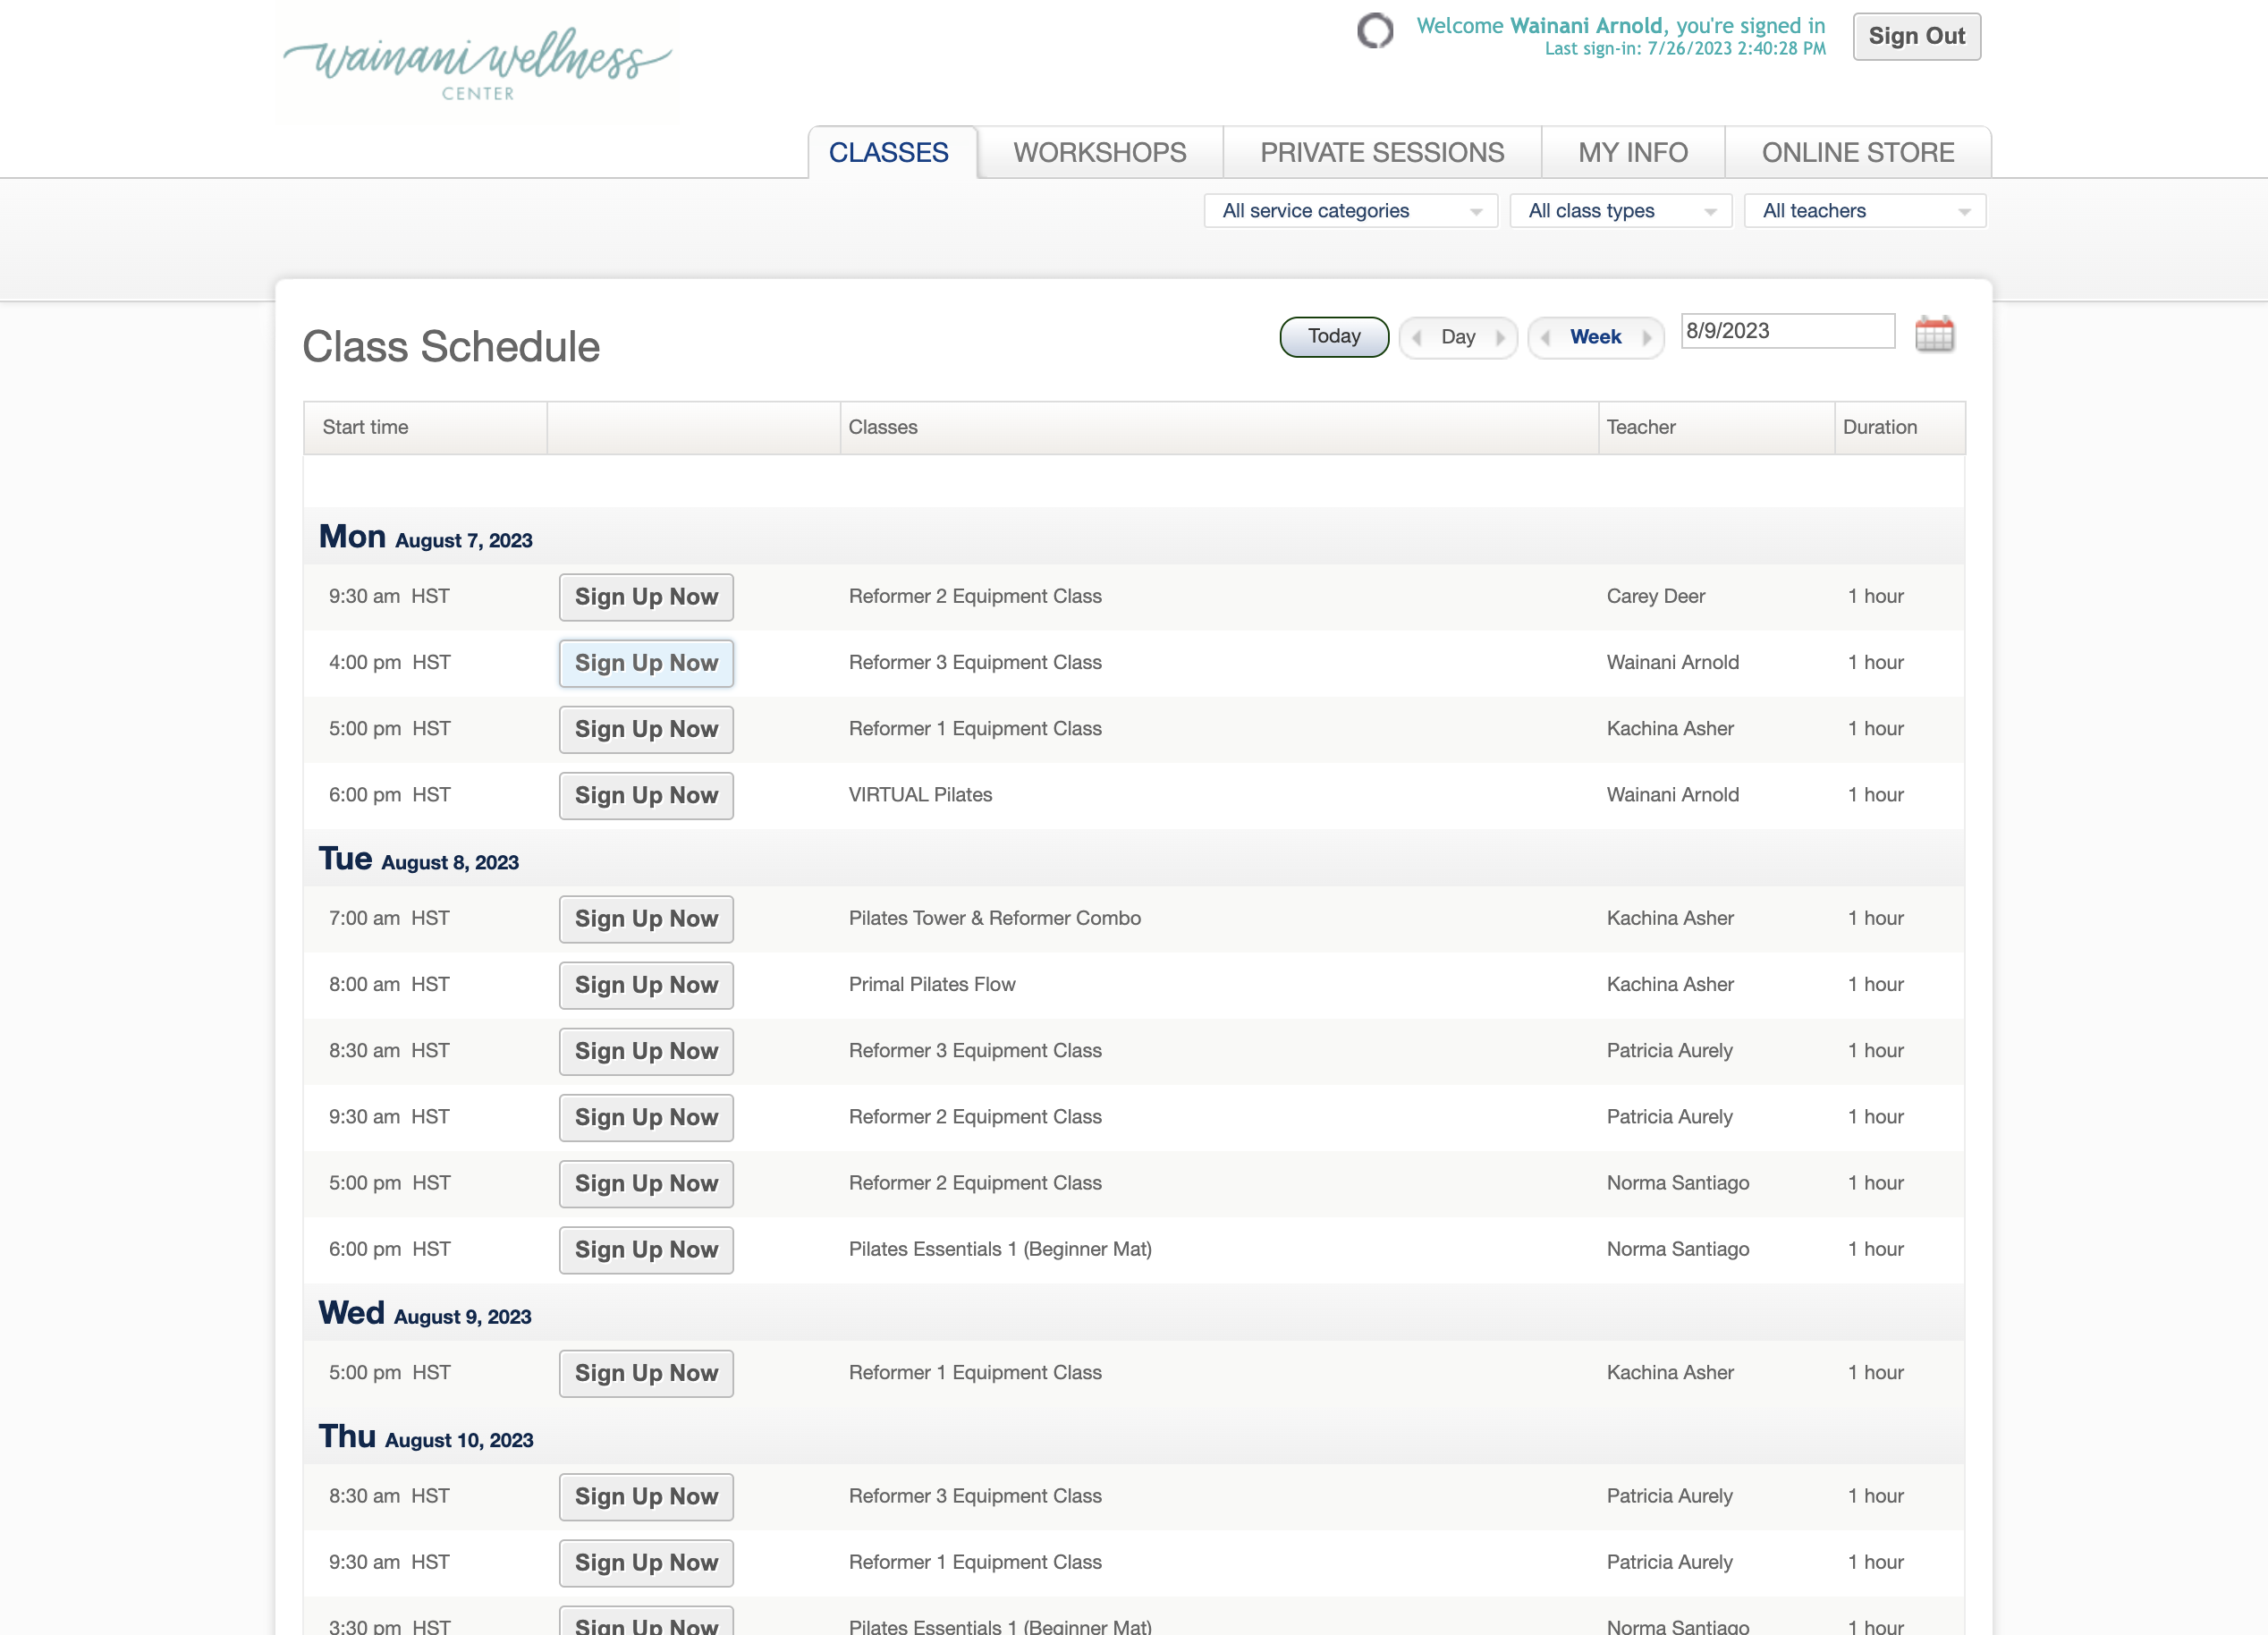Sign up for Monday VIRTUAL Pilates class

pos(646,795)
